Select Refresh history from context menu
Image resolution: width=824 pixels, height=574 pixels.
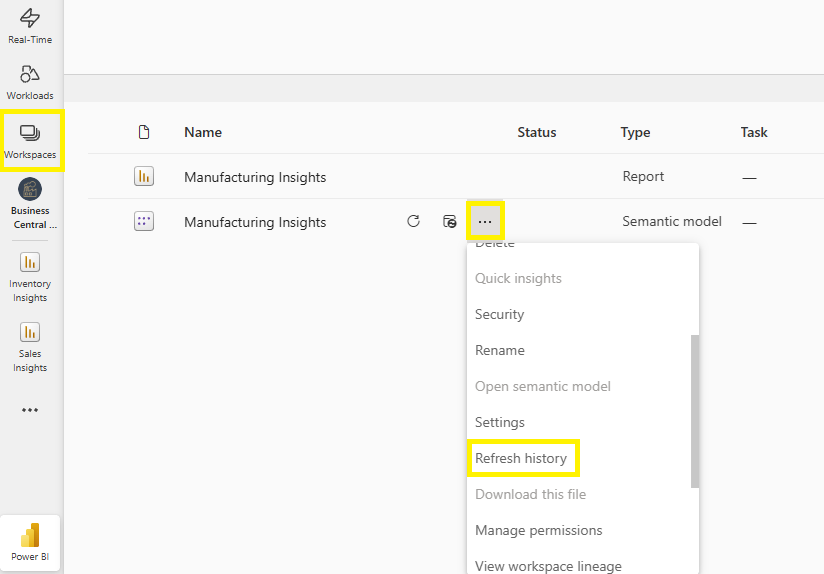521,458
